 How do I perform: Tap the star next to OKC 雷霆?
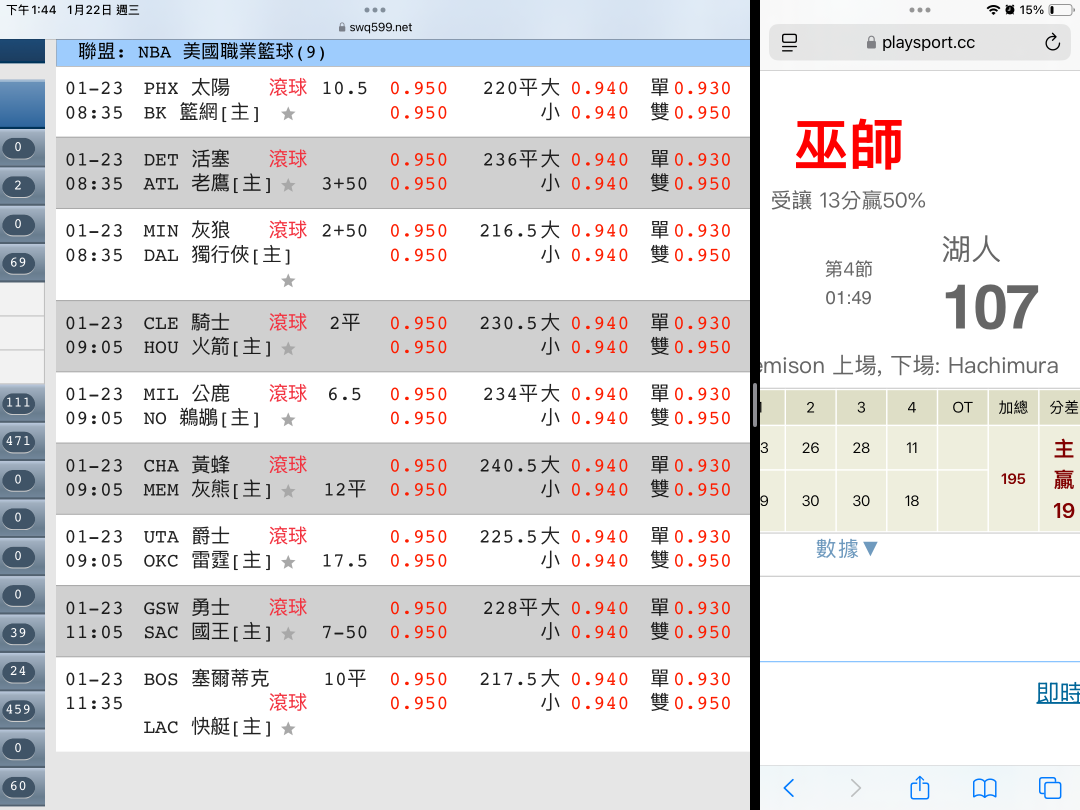288,562
